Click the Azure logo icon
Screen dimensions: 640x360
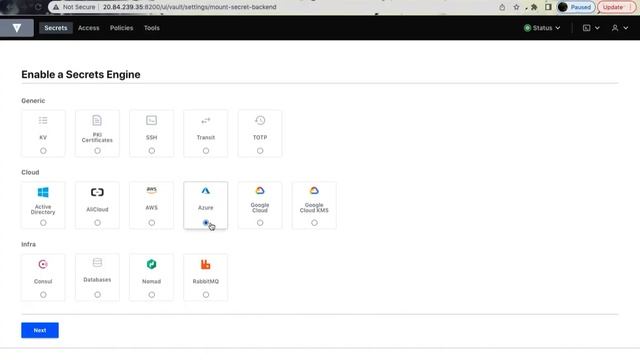point(206,191)
